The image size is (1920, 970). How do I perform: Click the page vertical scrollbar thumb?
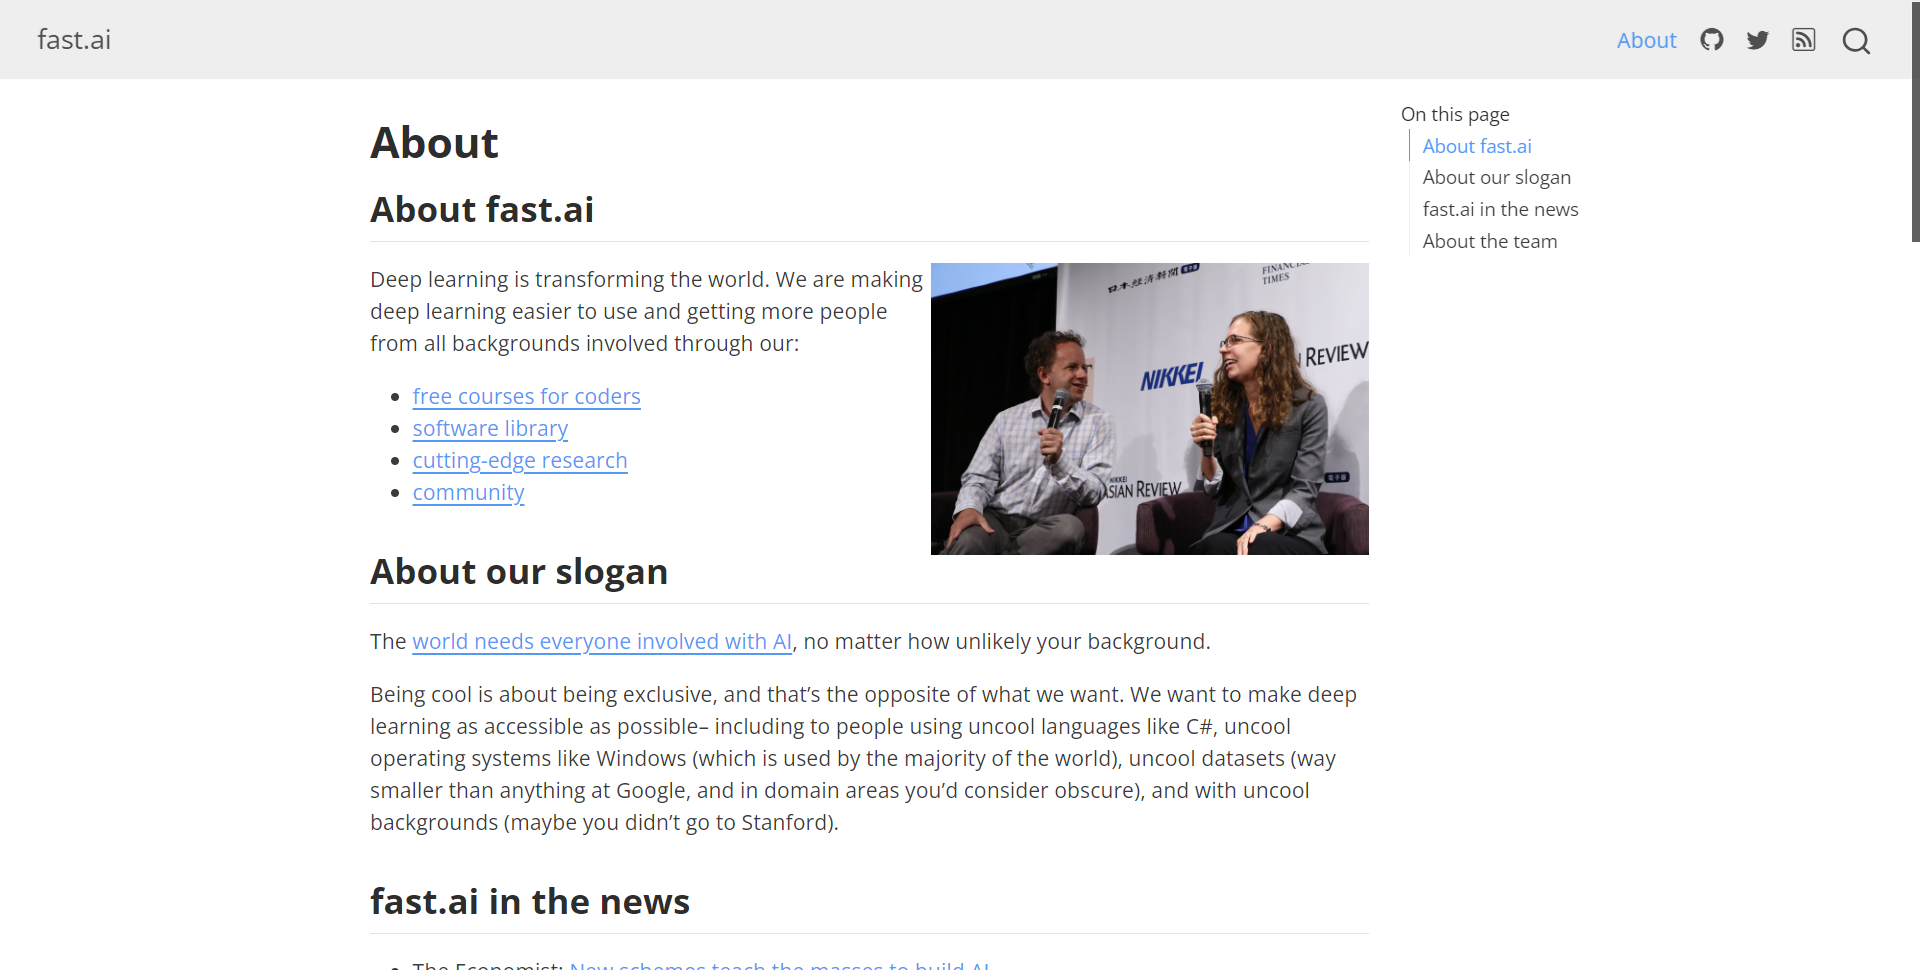point(1915,120)
